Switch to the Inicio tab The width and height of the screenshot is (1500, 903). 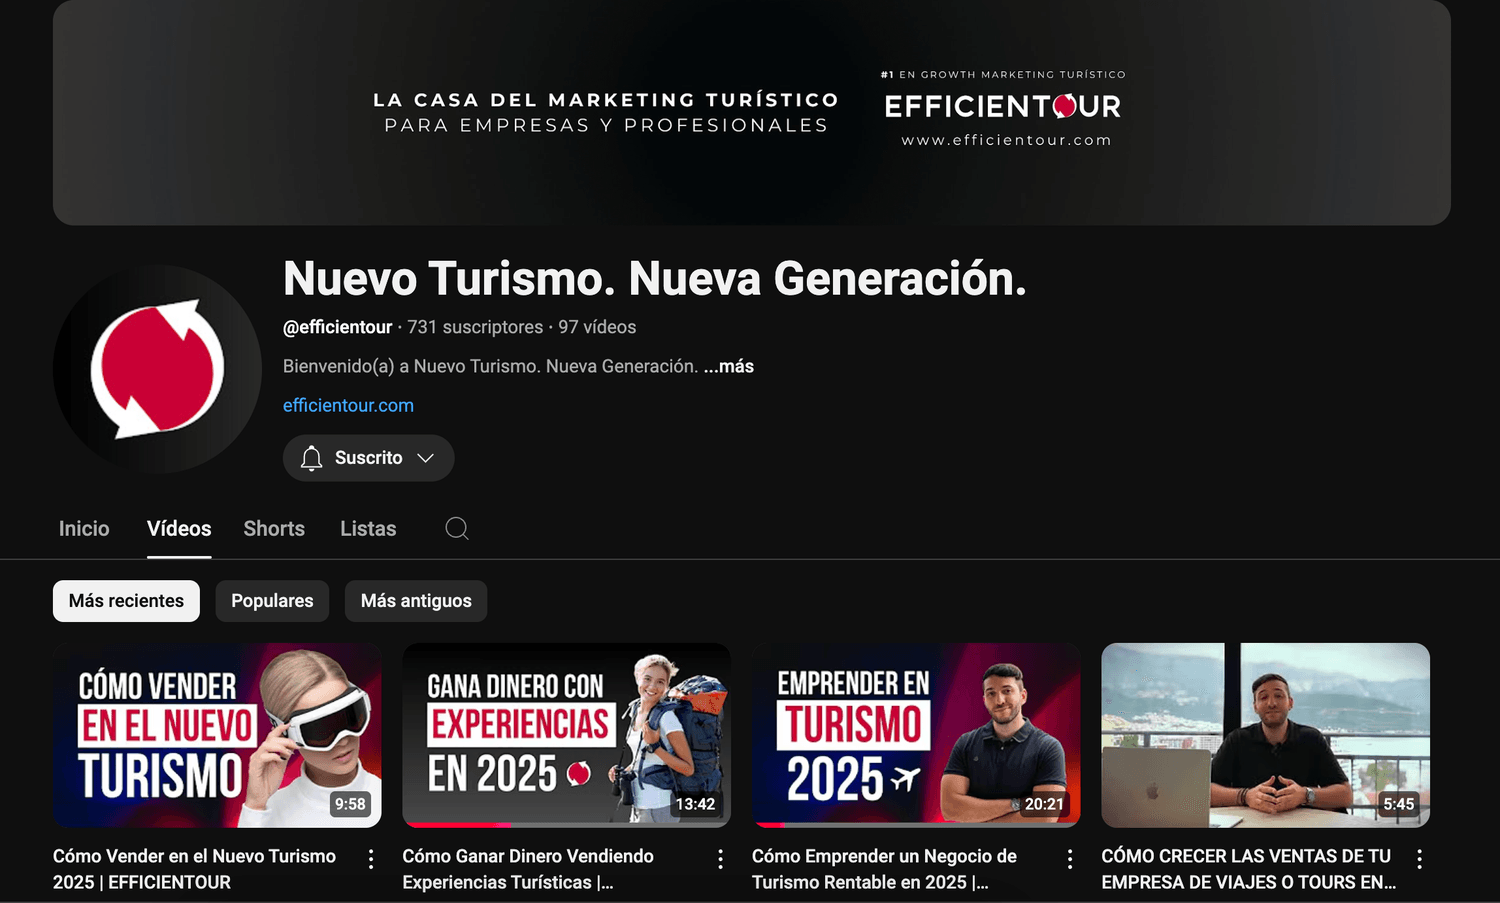click(x=84, y=529)
